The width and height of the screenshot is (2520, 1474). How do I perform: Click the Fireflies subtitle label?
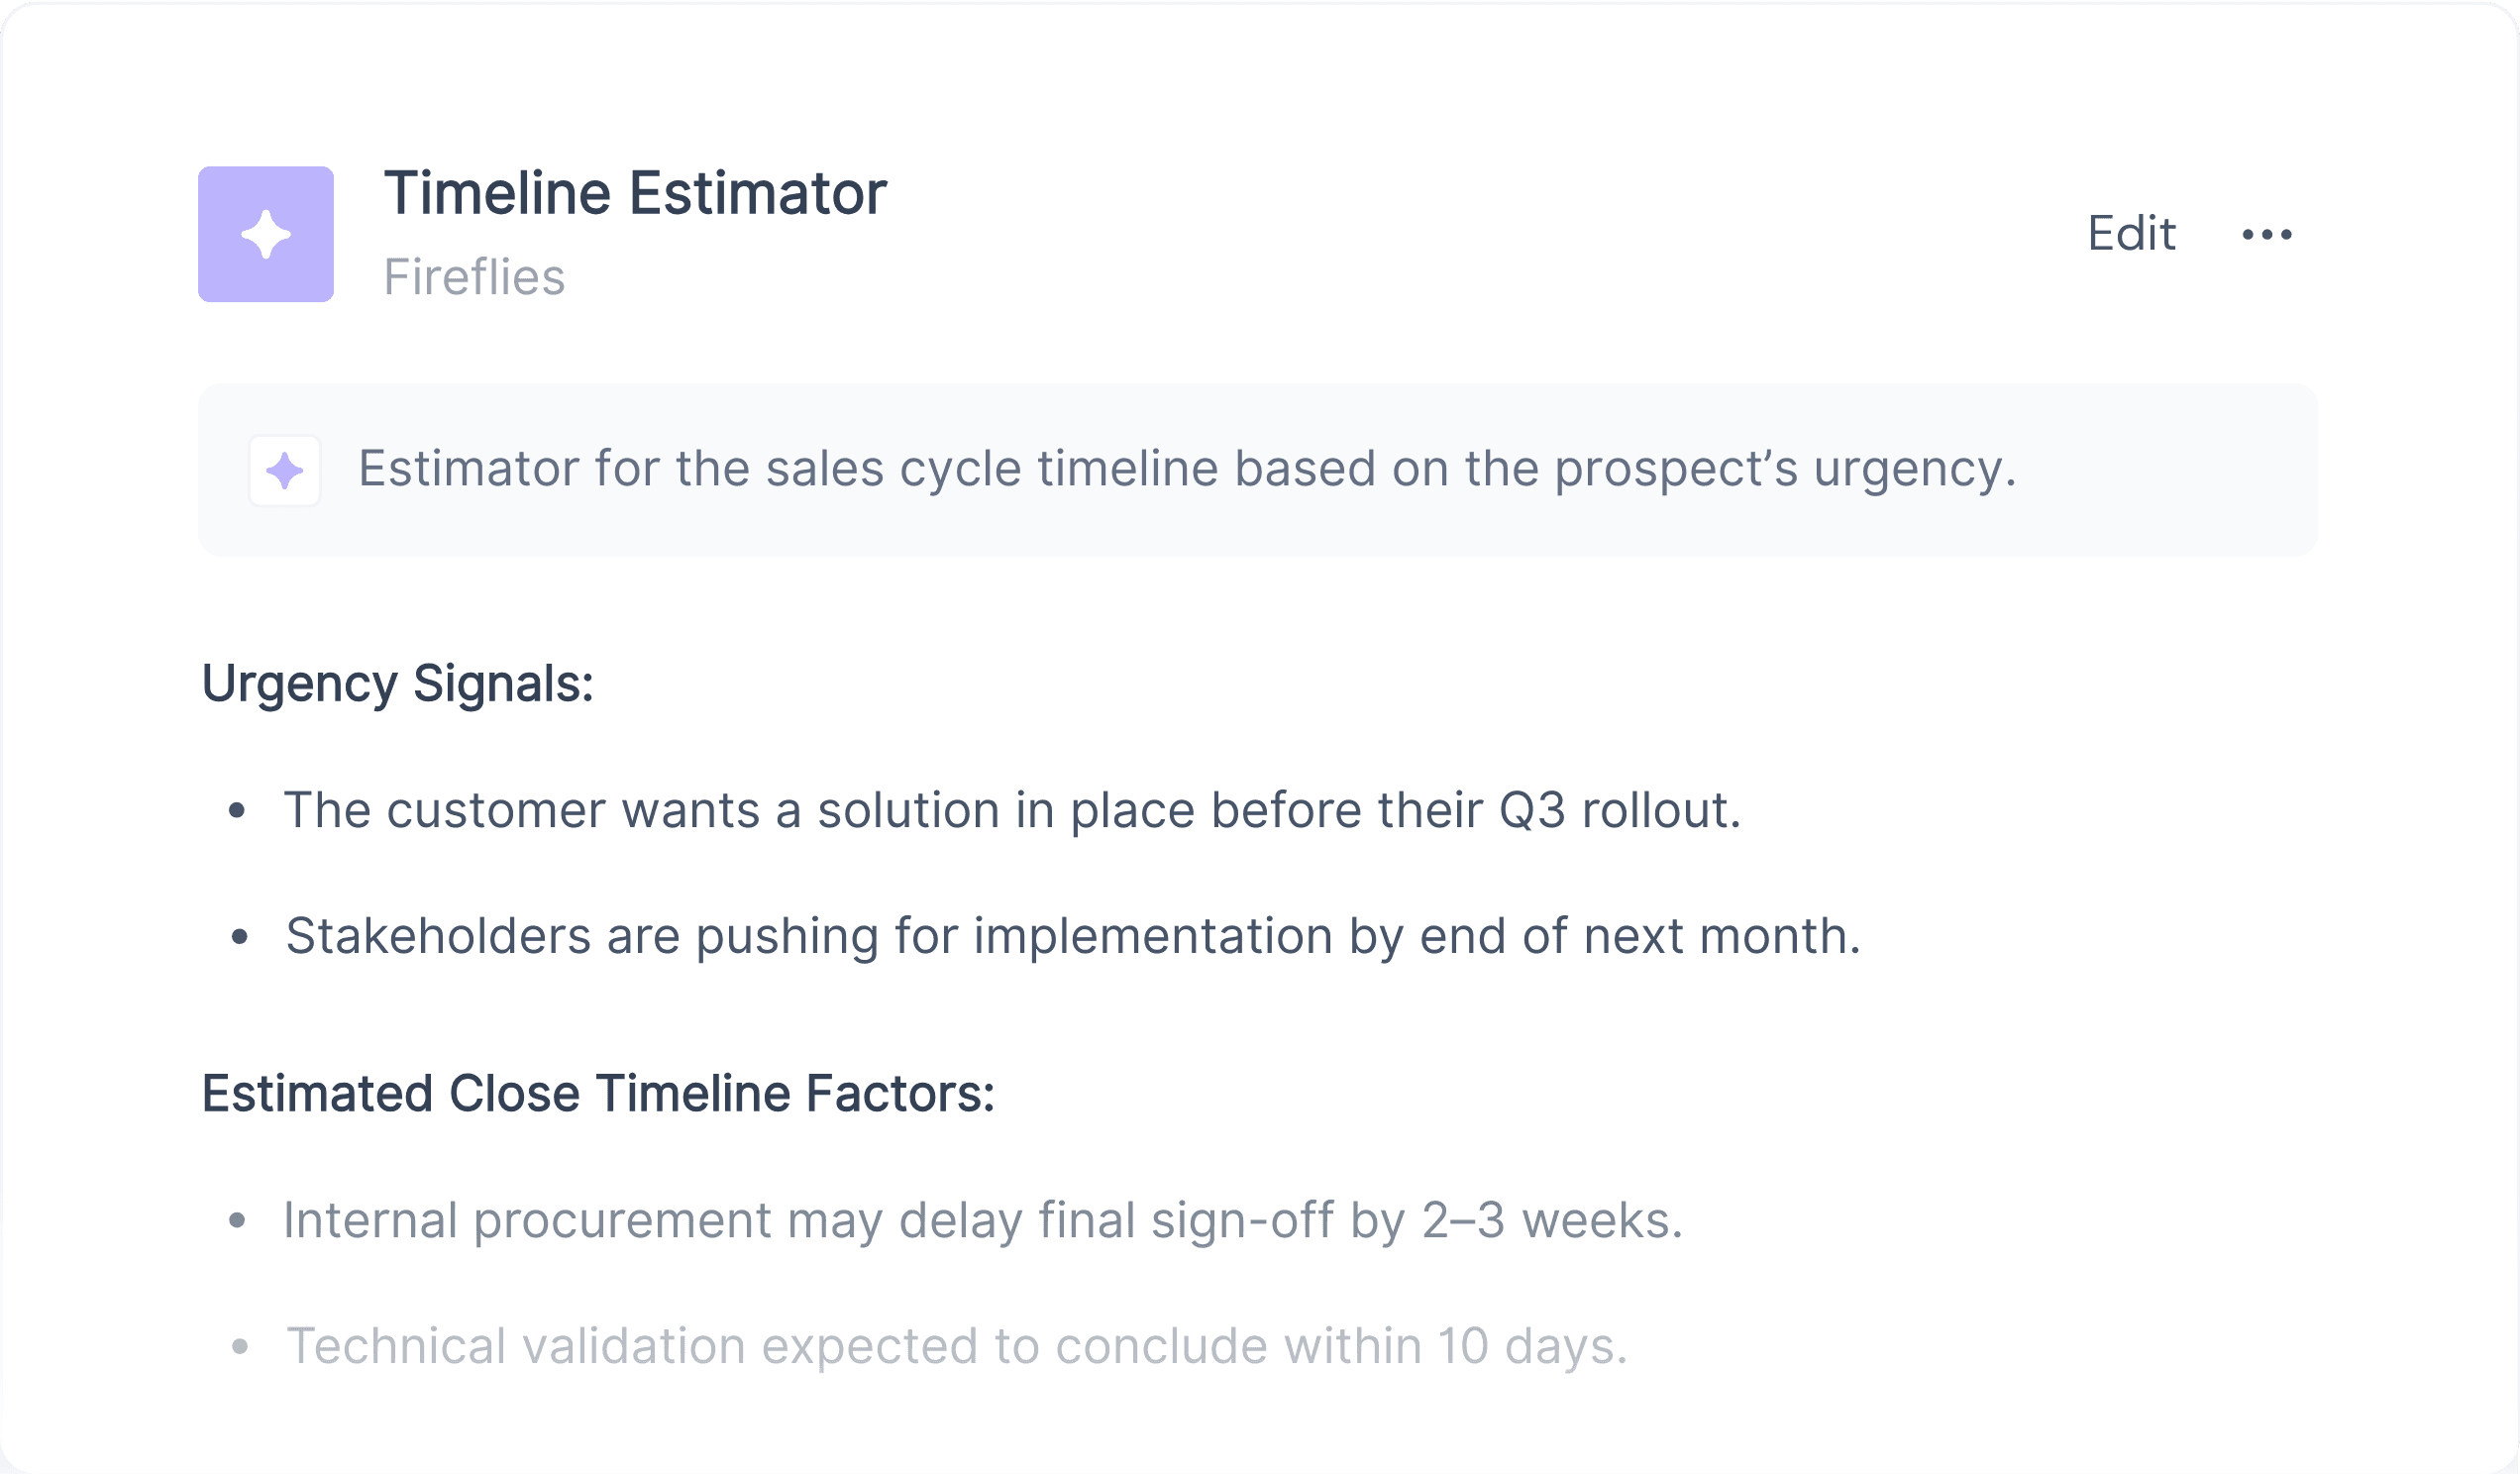pos(474,277)
